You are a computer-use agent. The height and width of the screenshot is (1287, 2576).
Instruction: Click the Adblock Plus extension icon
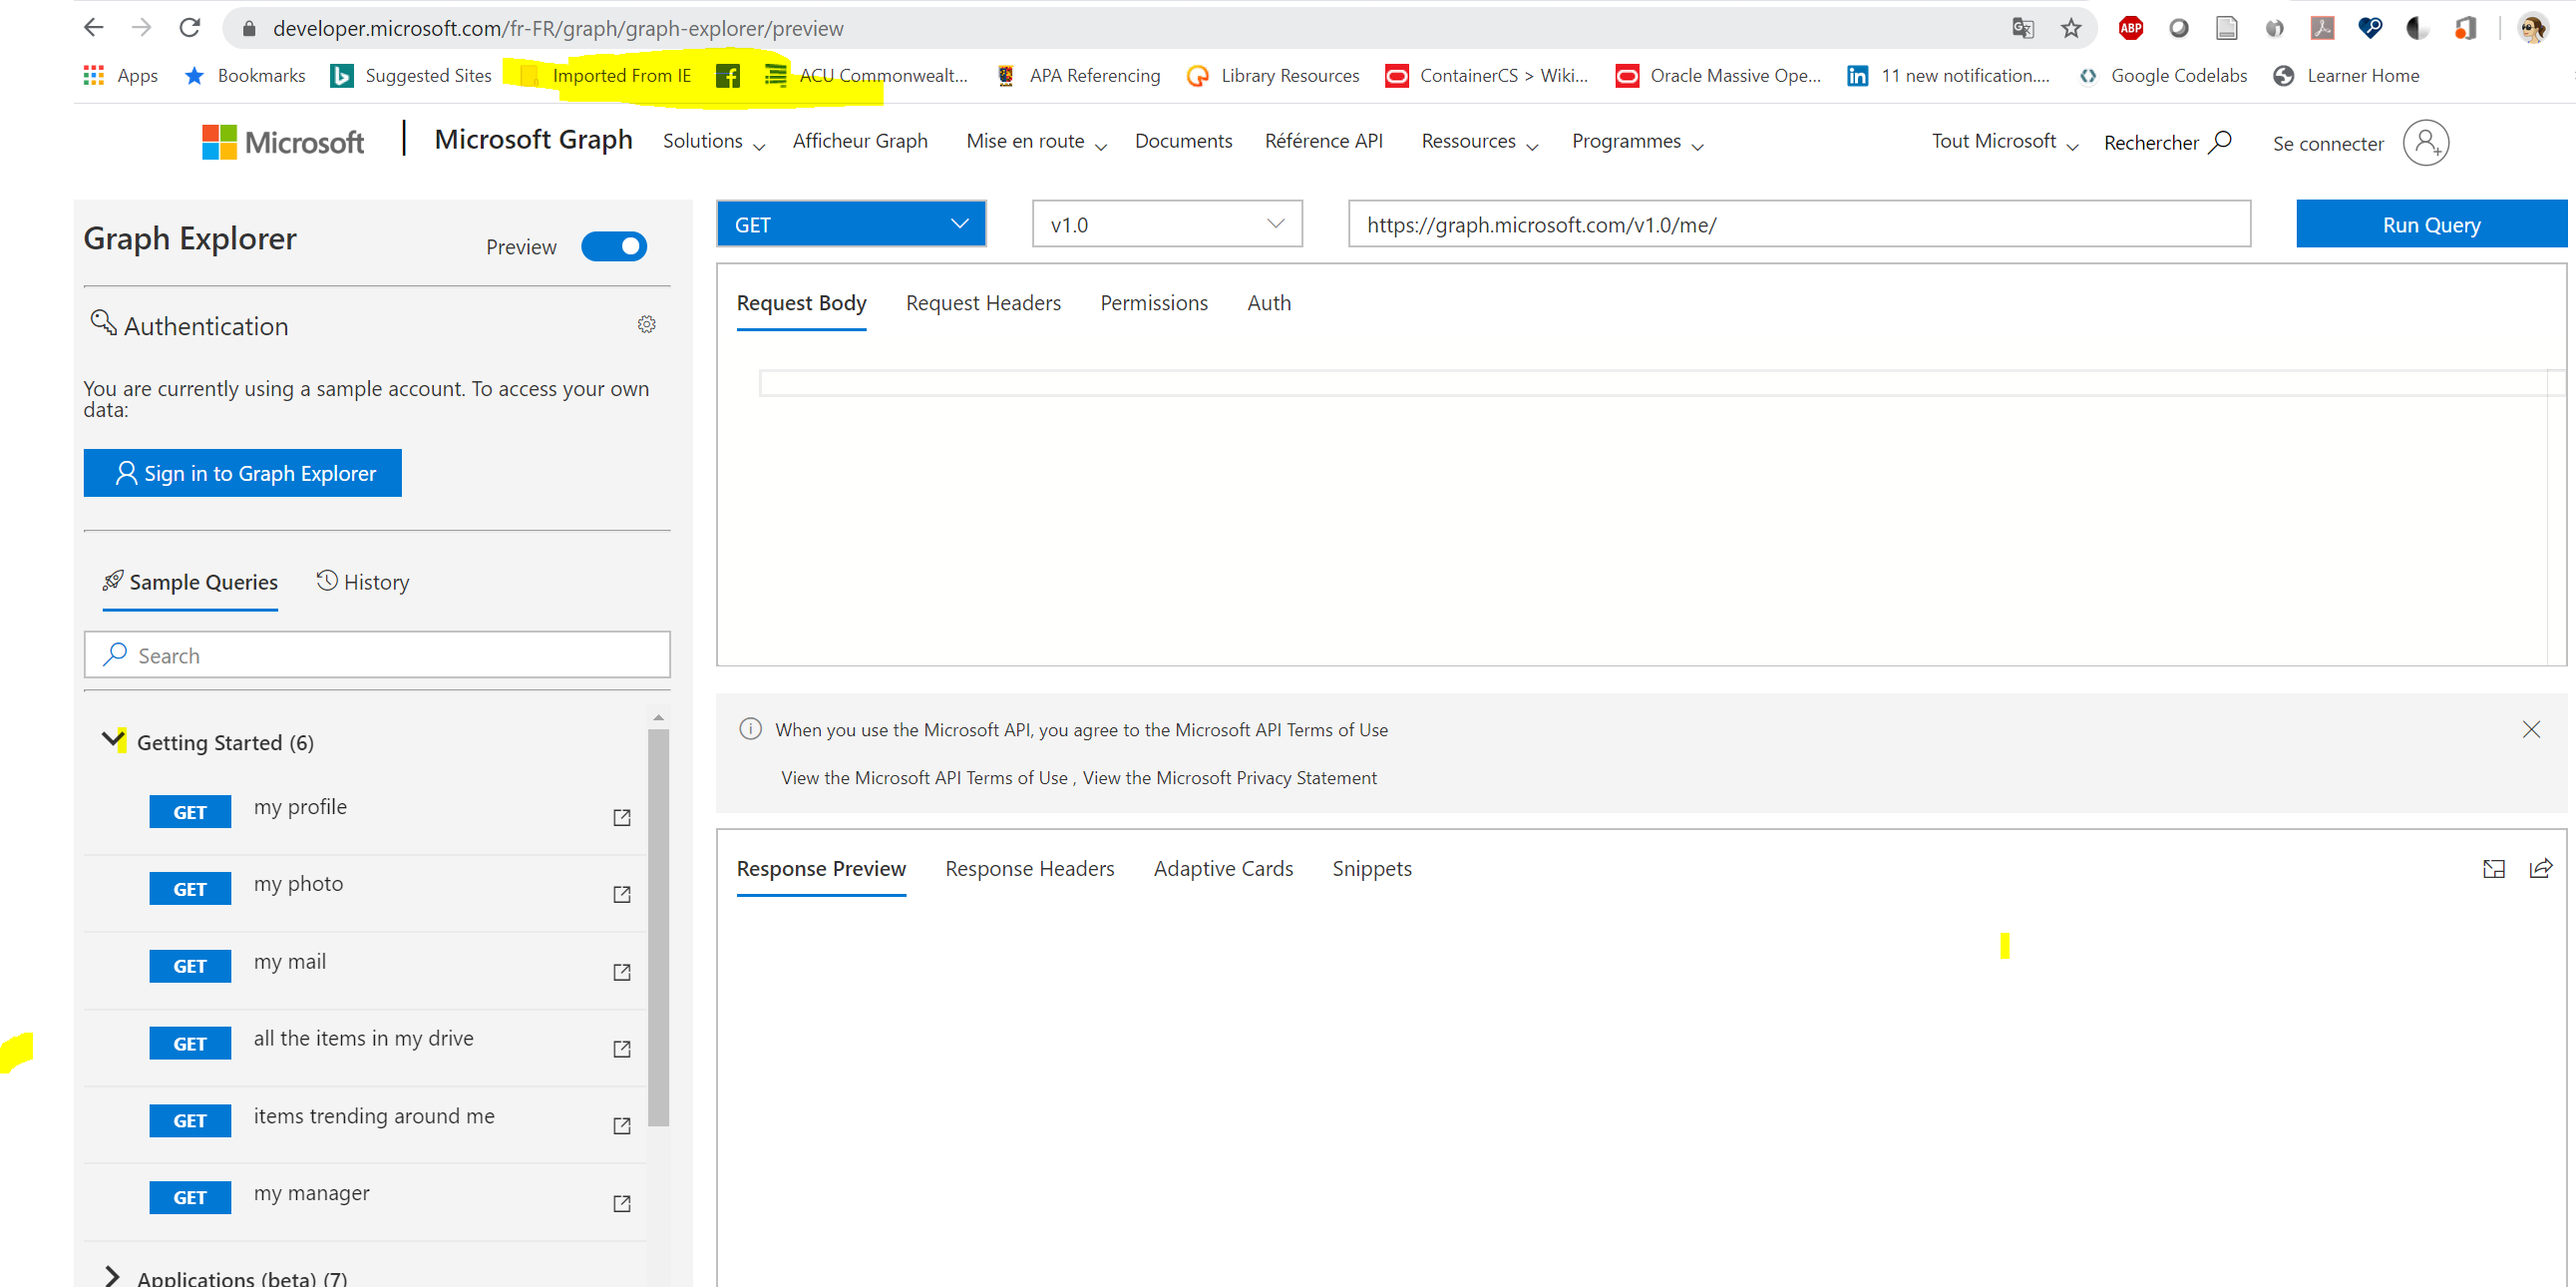(2130, 27)
